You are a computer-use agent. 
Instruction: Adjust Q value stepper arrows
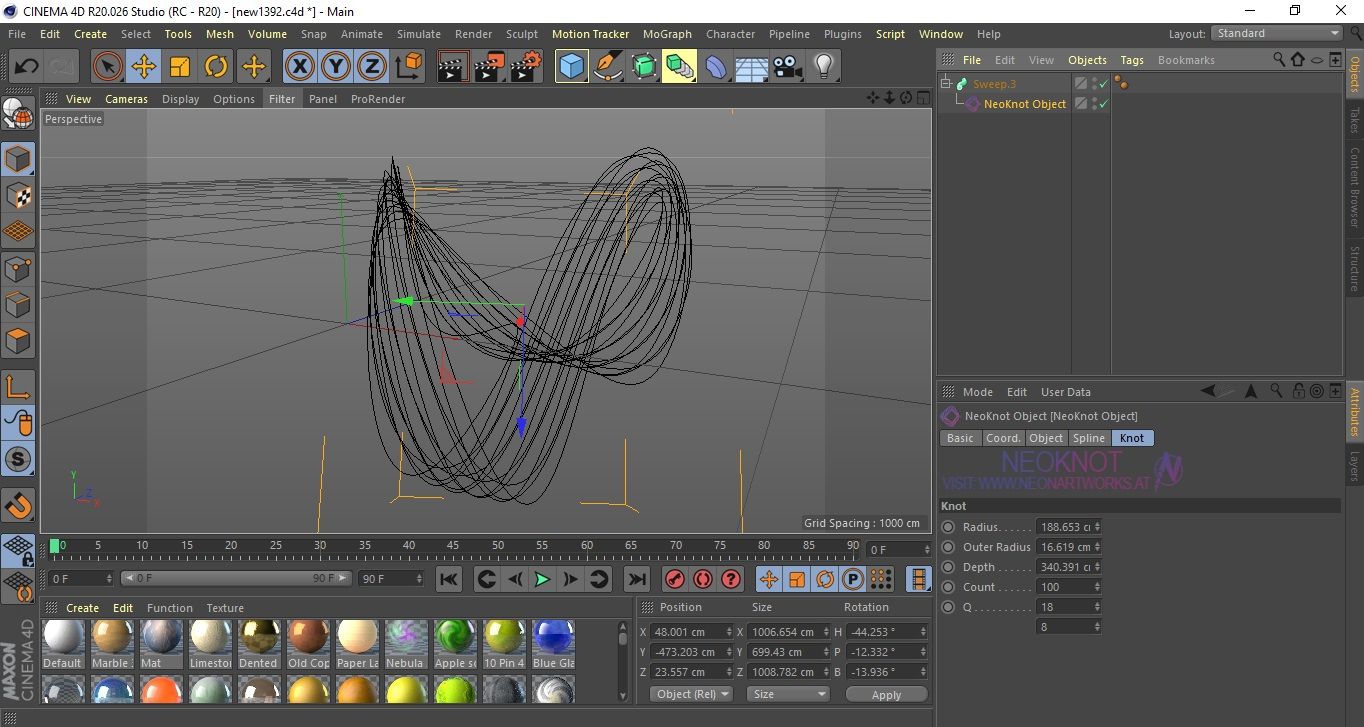tap(1098, 607)
